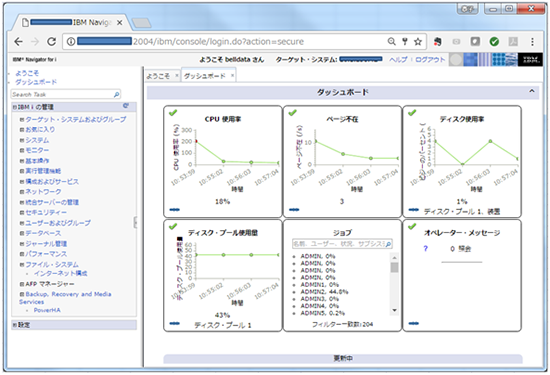Image resolution: width=550 pixels, height=375 pixels.
Task: Click green status check on ページ不在 card
Action: point(292,113)
